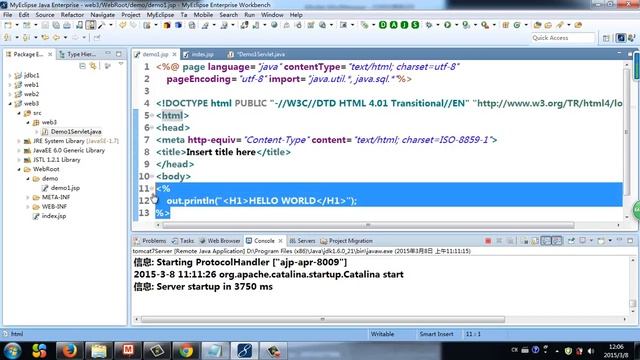Open the Refactor menu
Image resolution: width=640 pixels, height=360 pixels.
click(x=72, y=15)
